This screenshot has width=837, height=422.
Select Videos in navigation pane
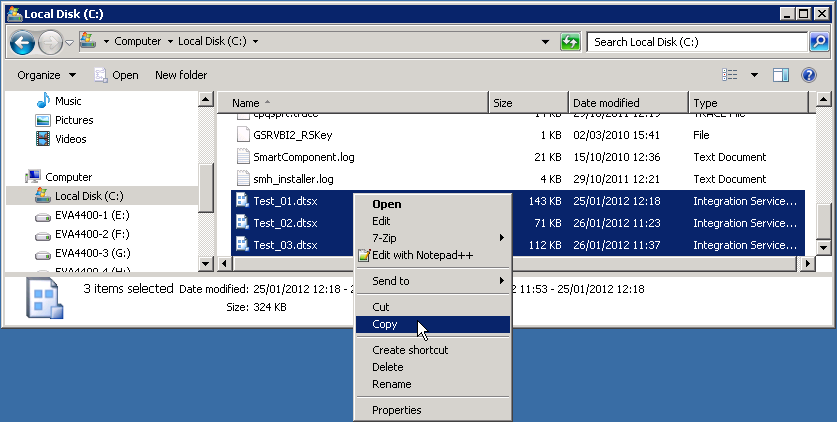(70, 139)
